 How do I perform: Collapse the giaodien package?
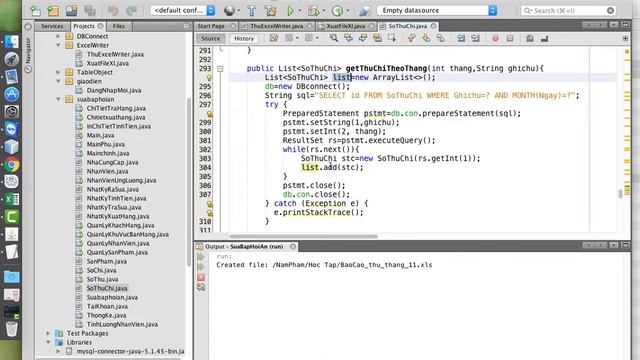[58, 81]
